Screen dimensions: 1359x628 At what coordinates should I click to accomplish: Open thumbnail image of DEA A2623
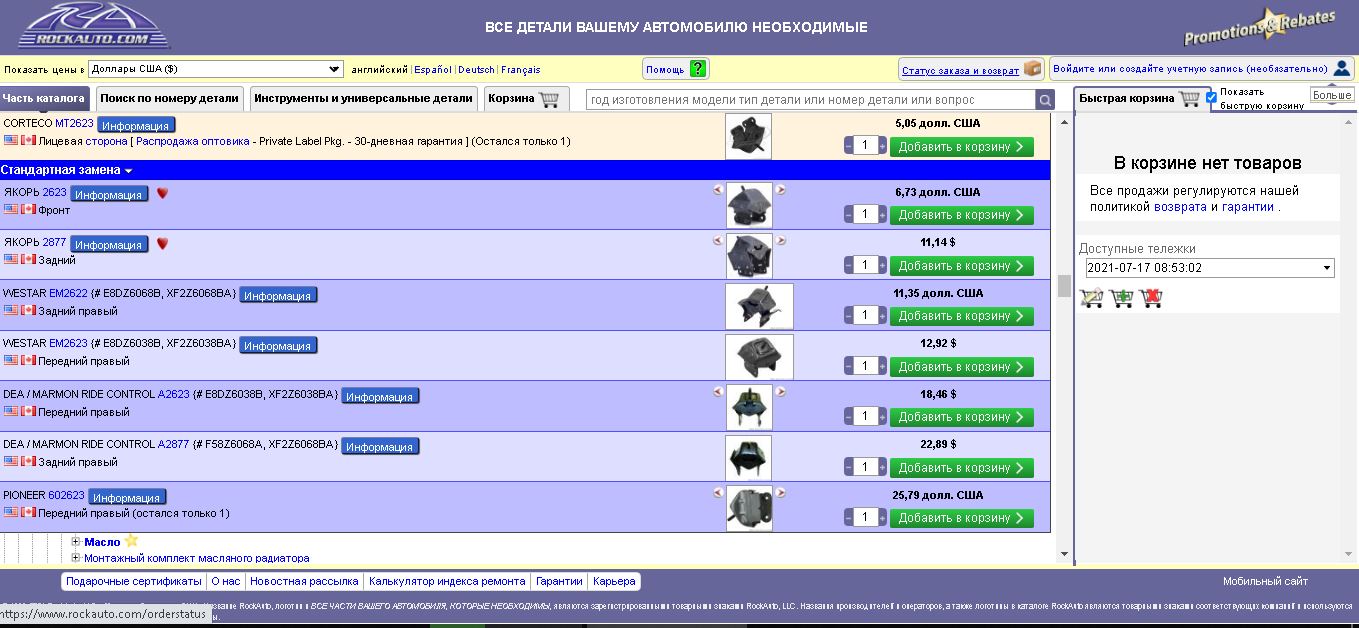pyautogui.click(x=749, y=407)
